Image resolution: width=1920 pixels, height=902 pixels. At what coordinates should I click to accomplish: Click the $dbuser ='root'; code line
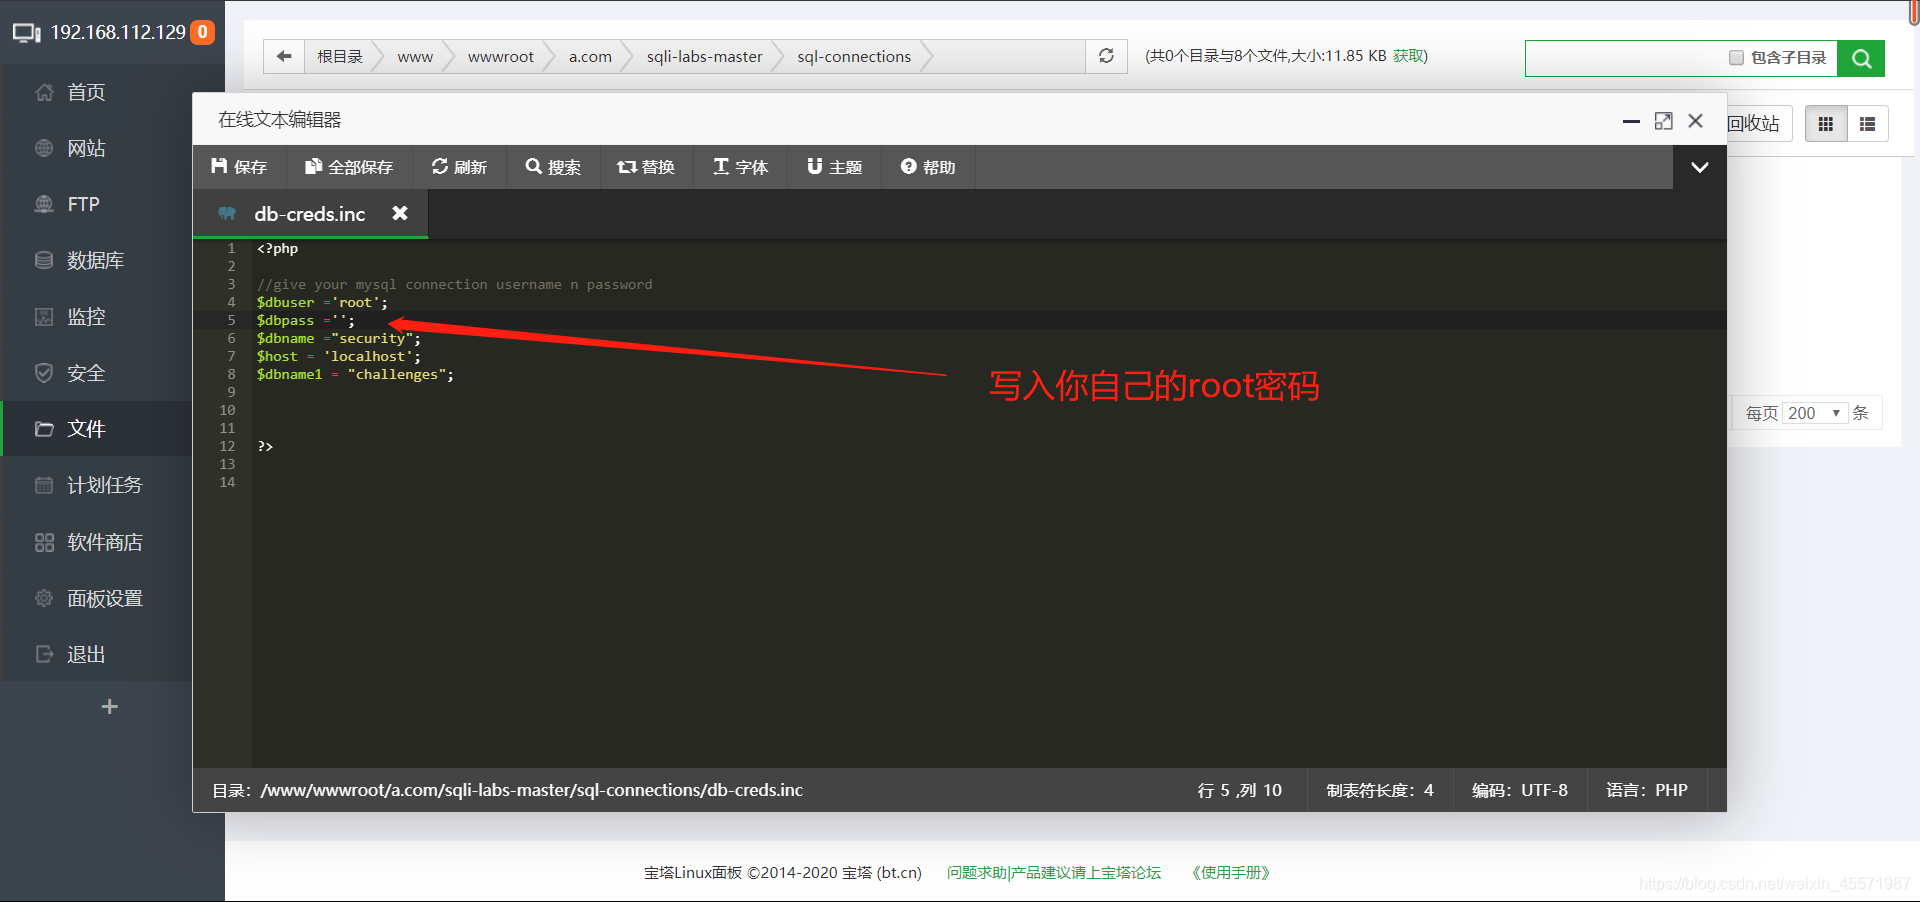322,302
